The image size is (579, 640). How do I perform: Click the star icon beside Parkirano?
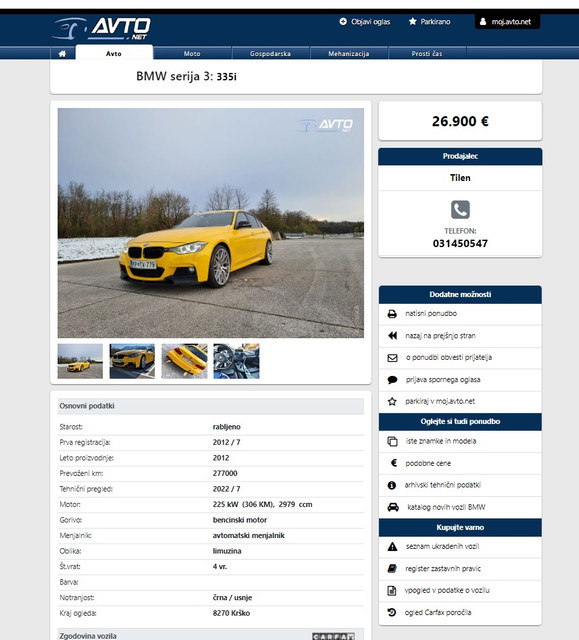pos(413,21)
